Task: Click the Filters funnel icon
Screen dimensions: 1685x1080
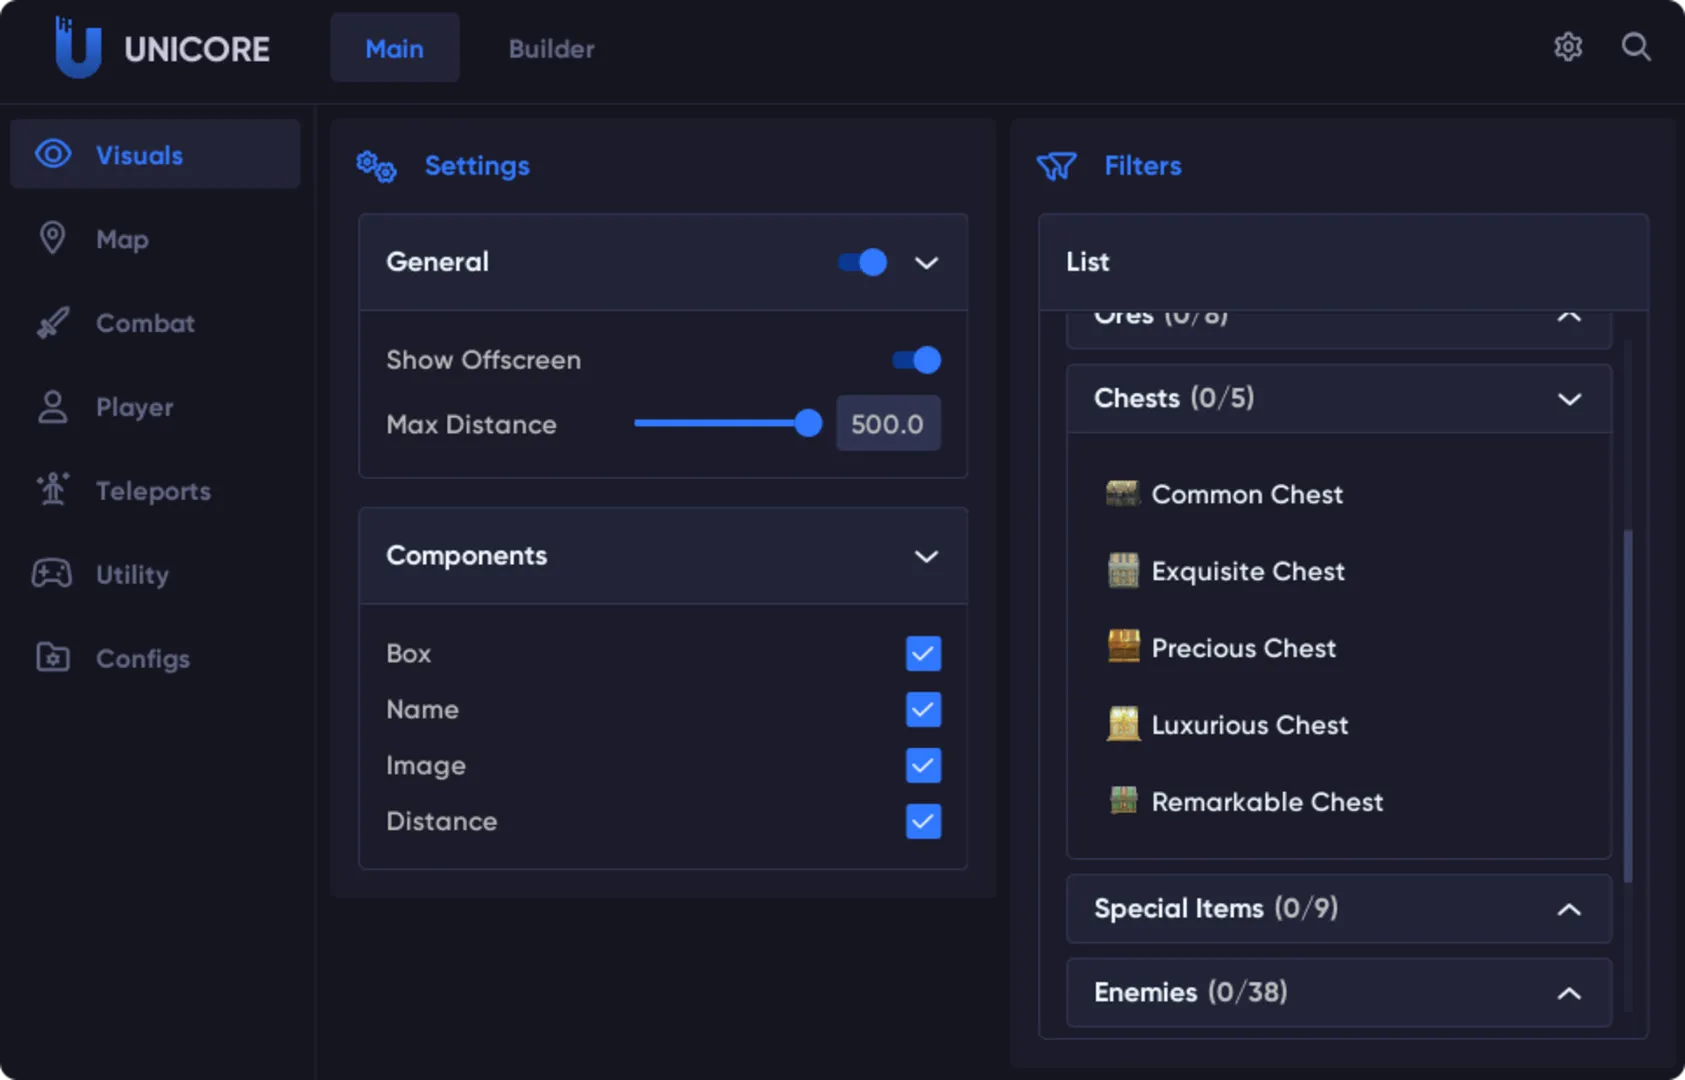Action: [x=1057, y=166]
